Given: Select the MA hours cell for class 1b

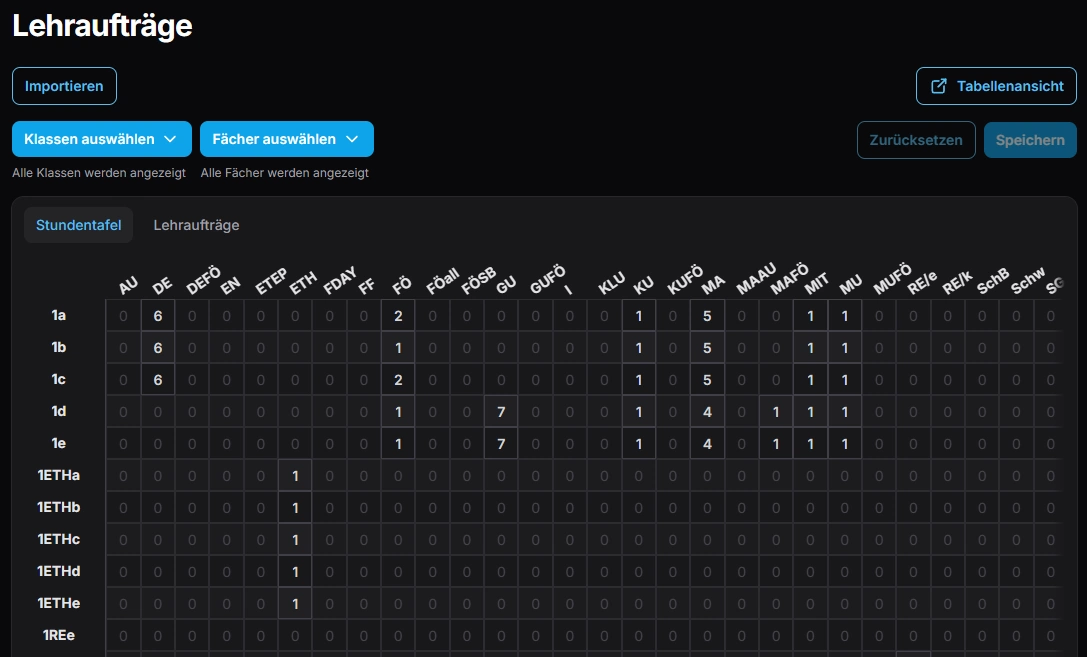Looking at the screenshot, I should tap(707, 348).
